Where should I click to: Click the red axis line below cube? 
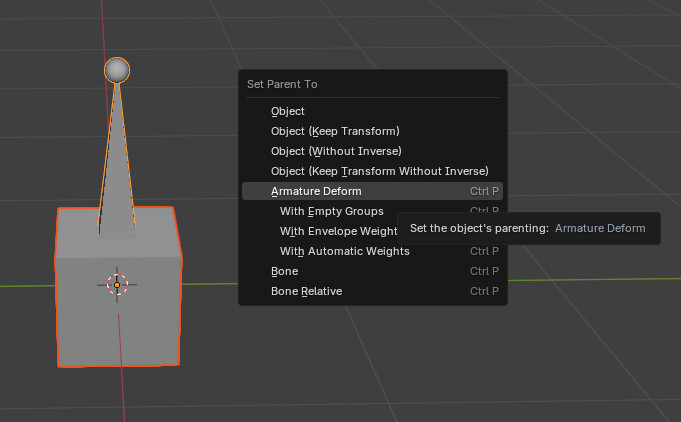(123, 395)
